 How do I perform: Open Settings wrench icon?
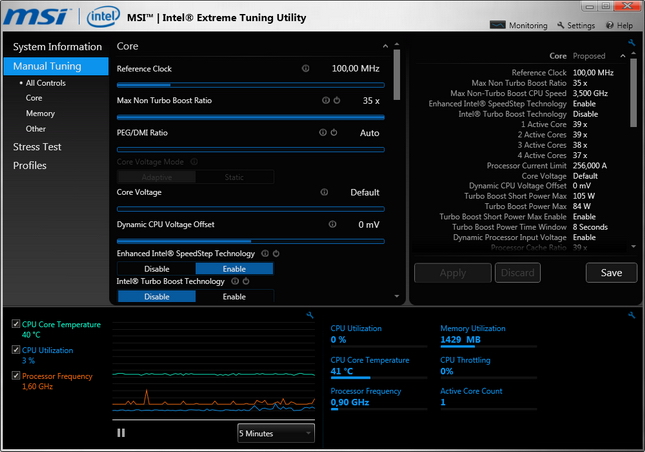point(561,25)
